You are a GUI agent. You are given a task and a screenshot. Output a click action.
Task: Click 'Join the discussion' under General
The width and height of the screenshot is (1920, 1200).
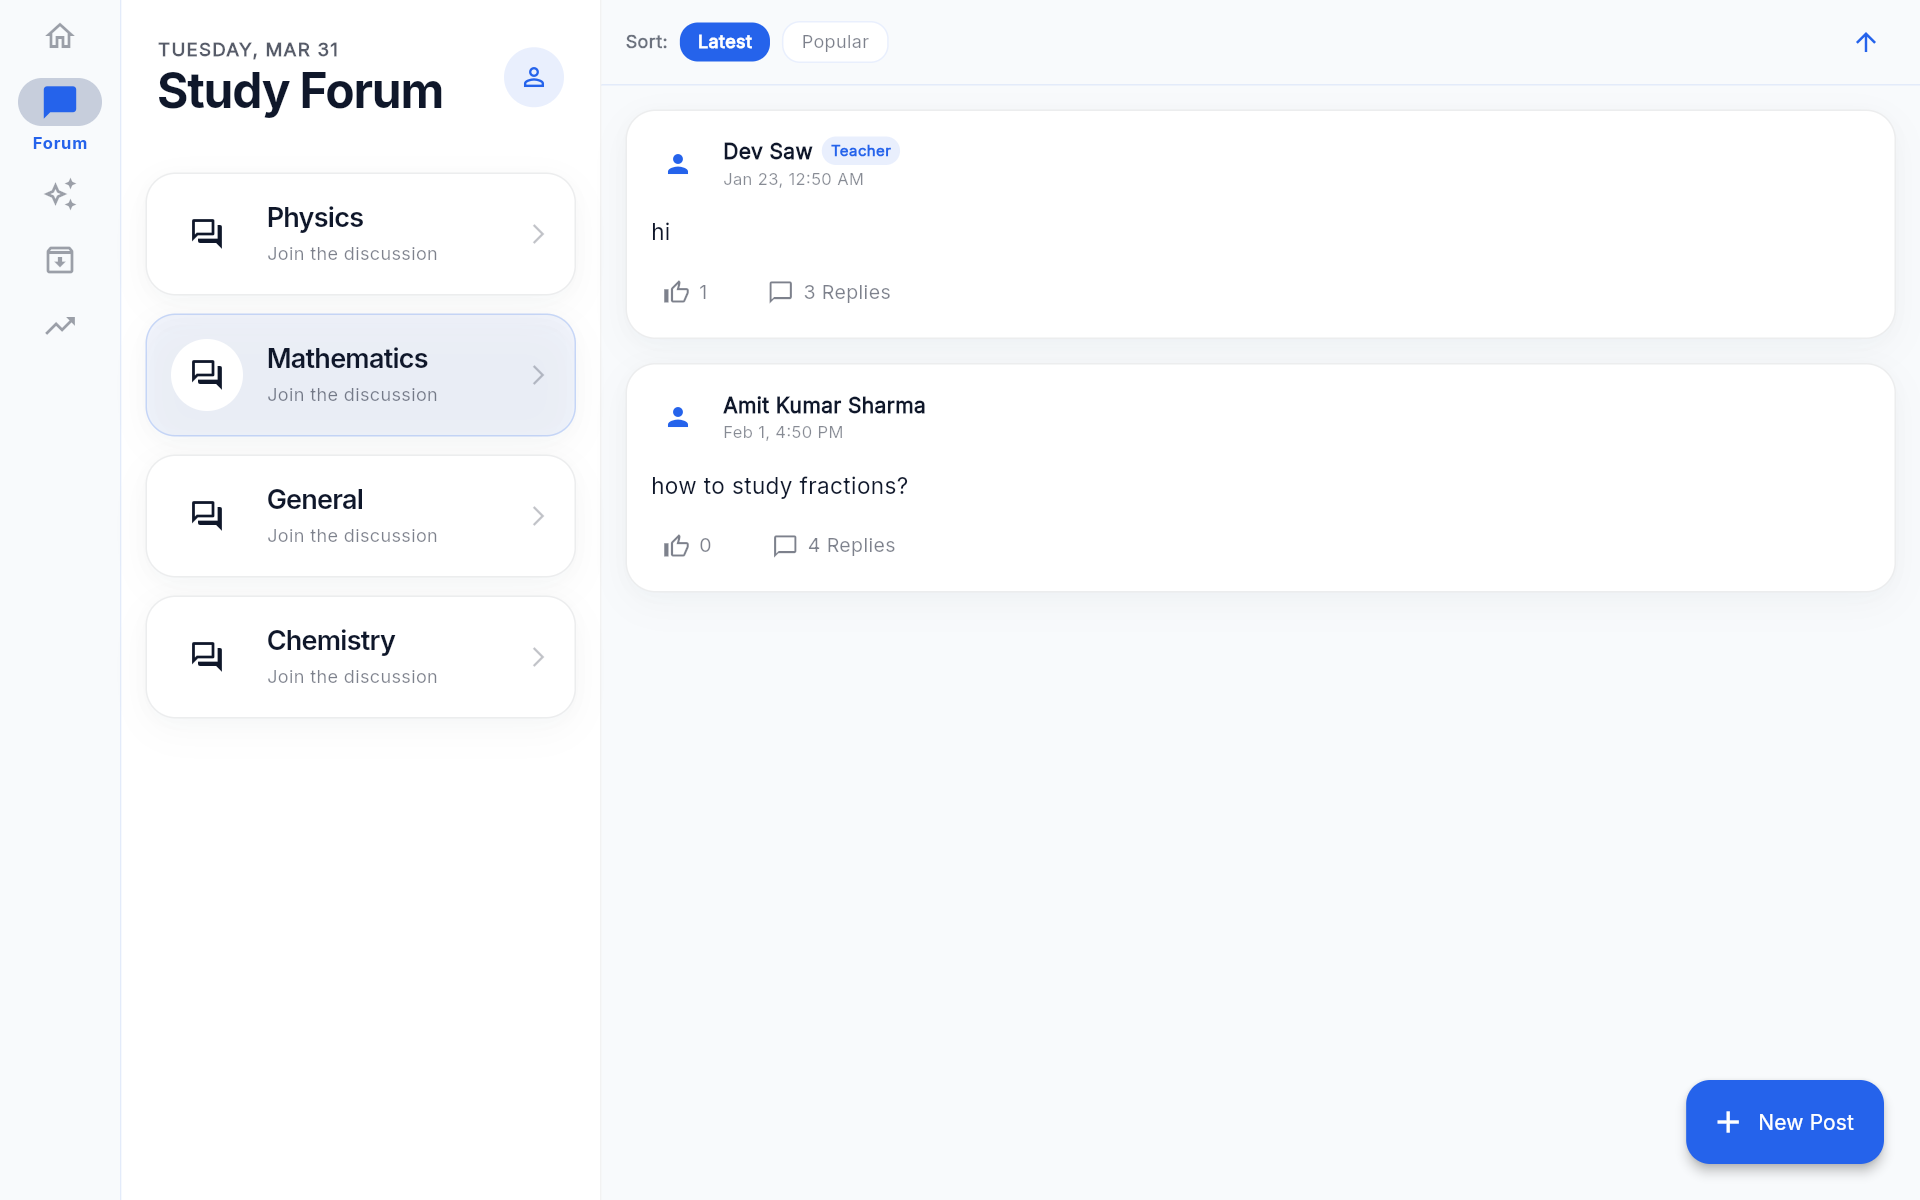pos(352,536)
